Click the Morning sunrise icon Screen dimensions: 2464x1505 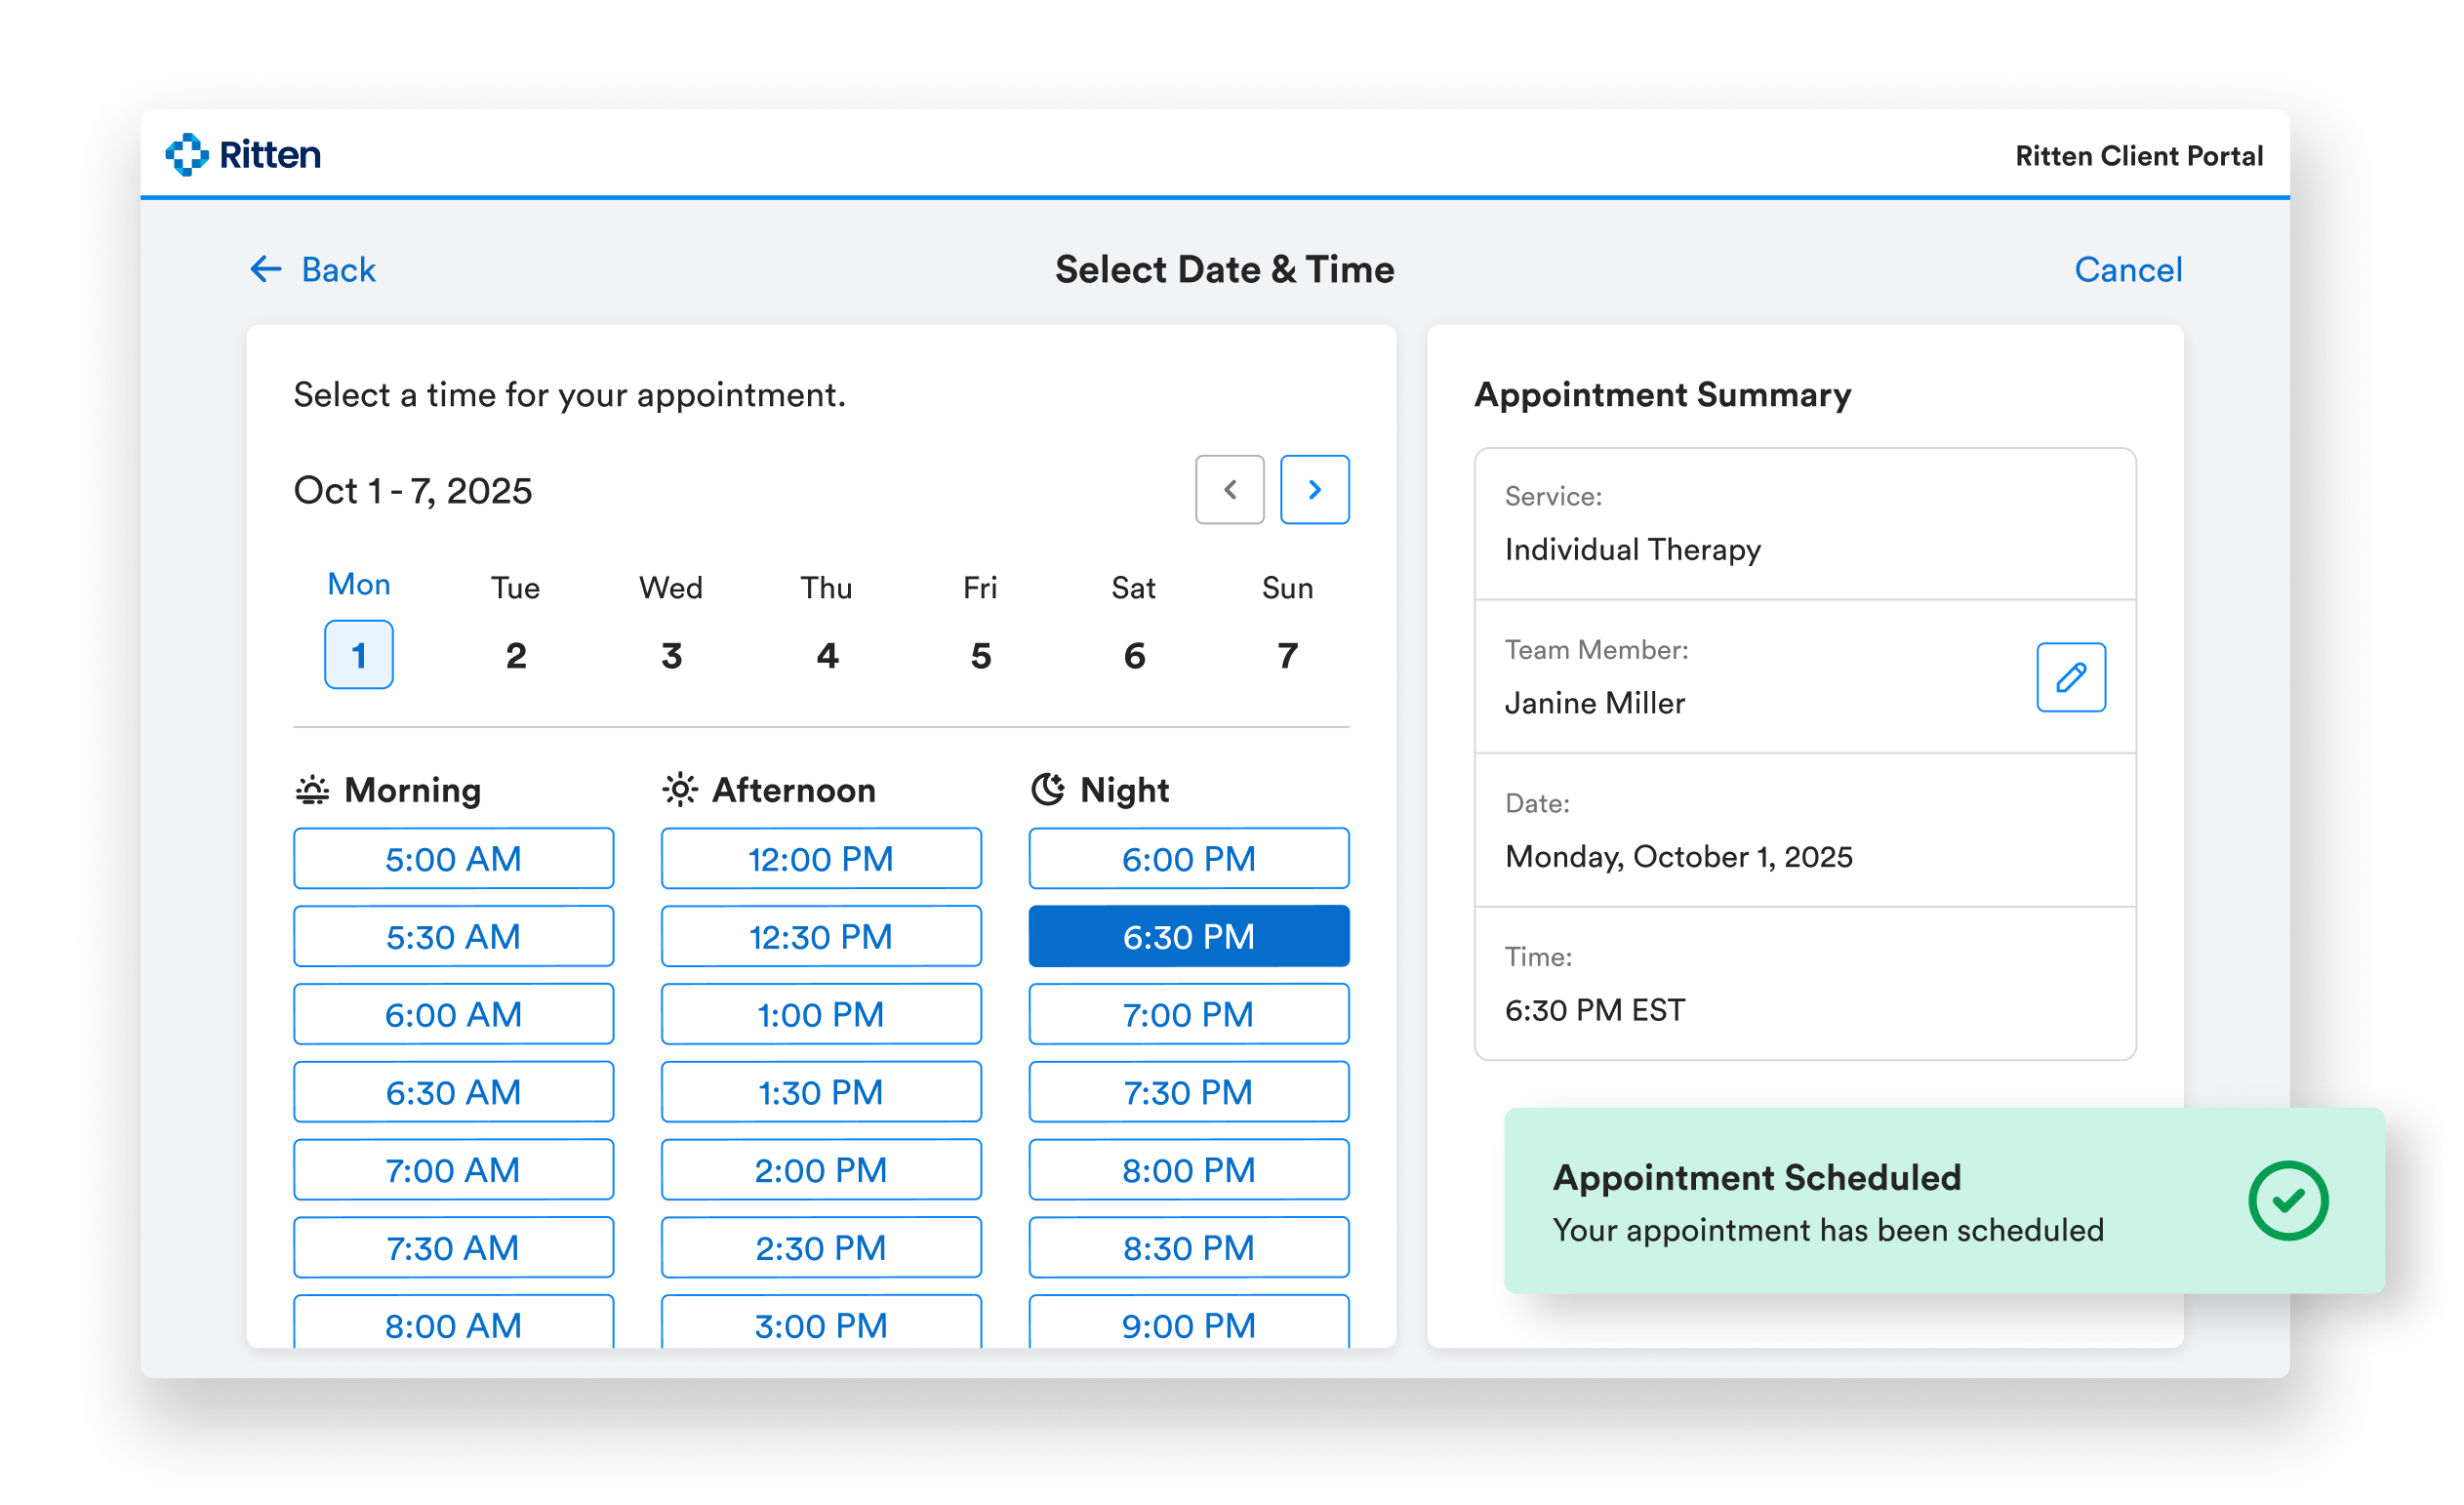312,790
